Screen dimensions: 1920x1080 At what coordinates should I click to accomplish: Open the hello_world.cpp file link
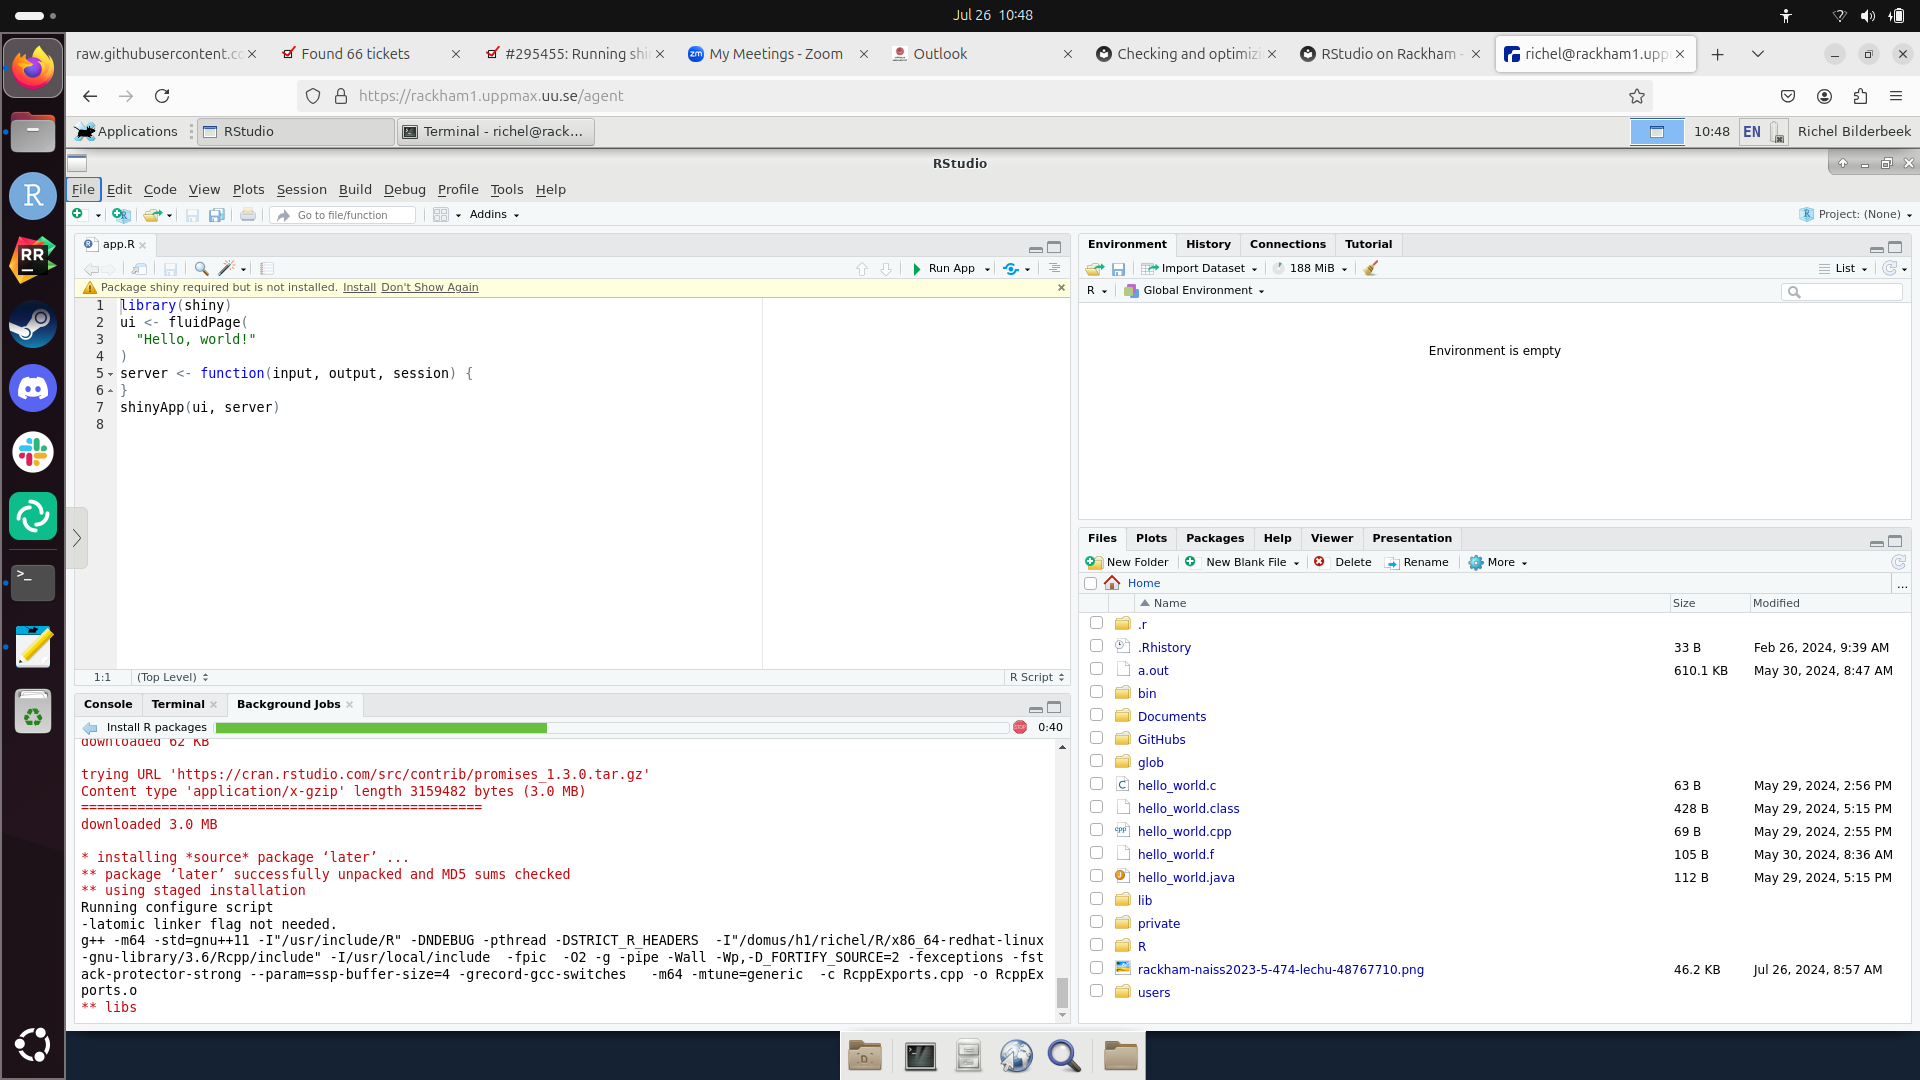(x=1184, y=831)
